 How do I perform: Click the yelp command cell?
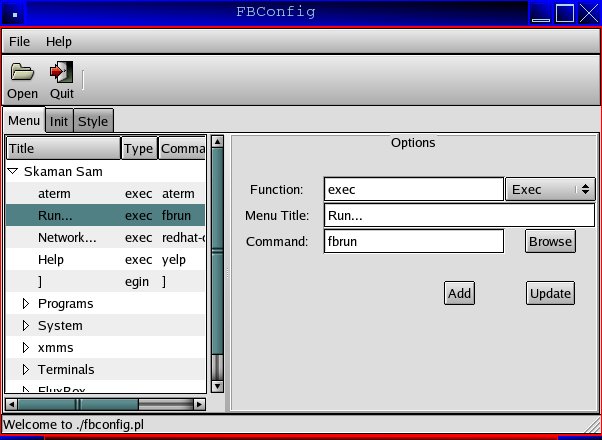pyautogui.click(x=174, y=260)
